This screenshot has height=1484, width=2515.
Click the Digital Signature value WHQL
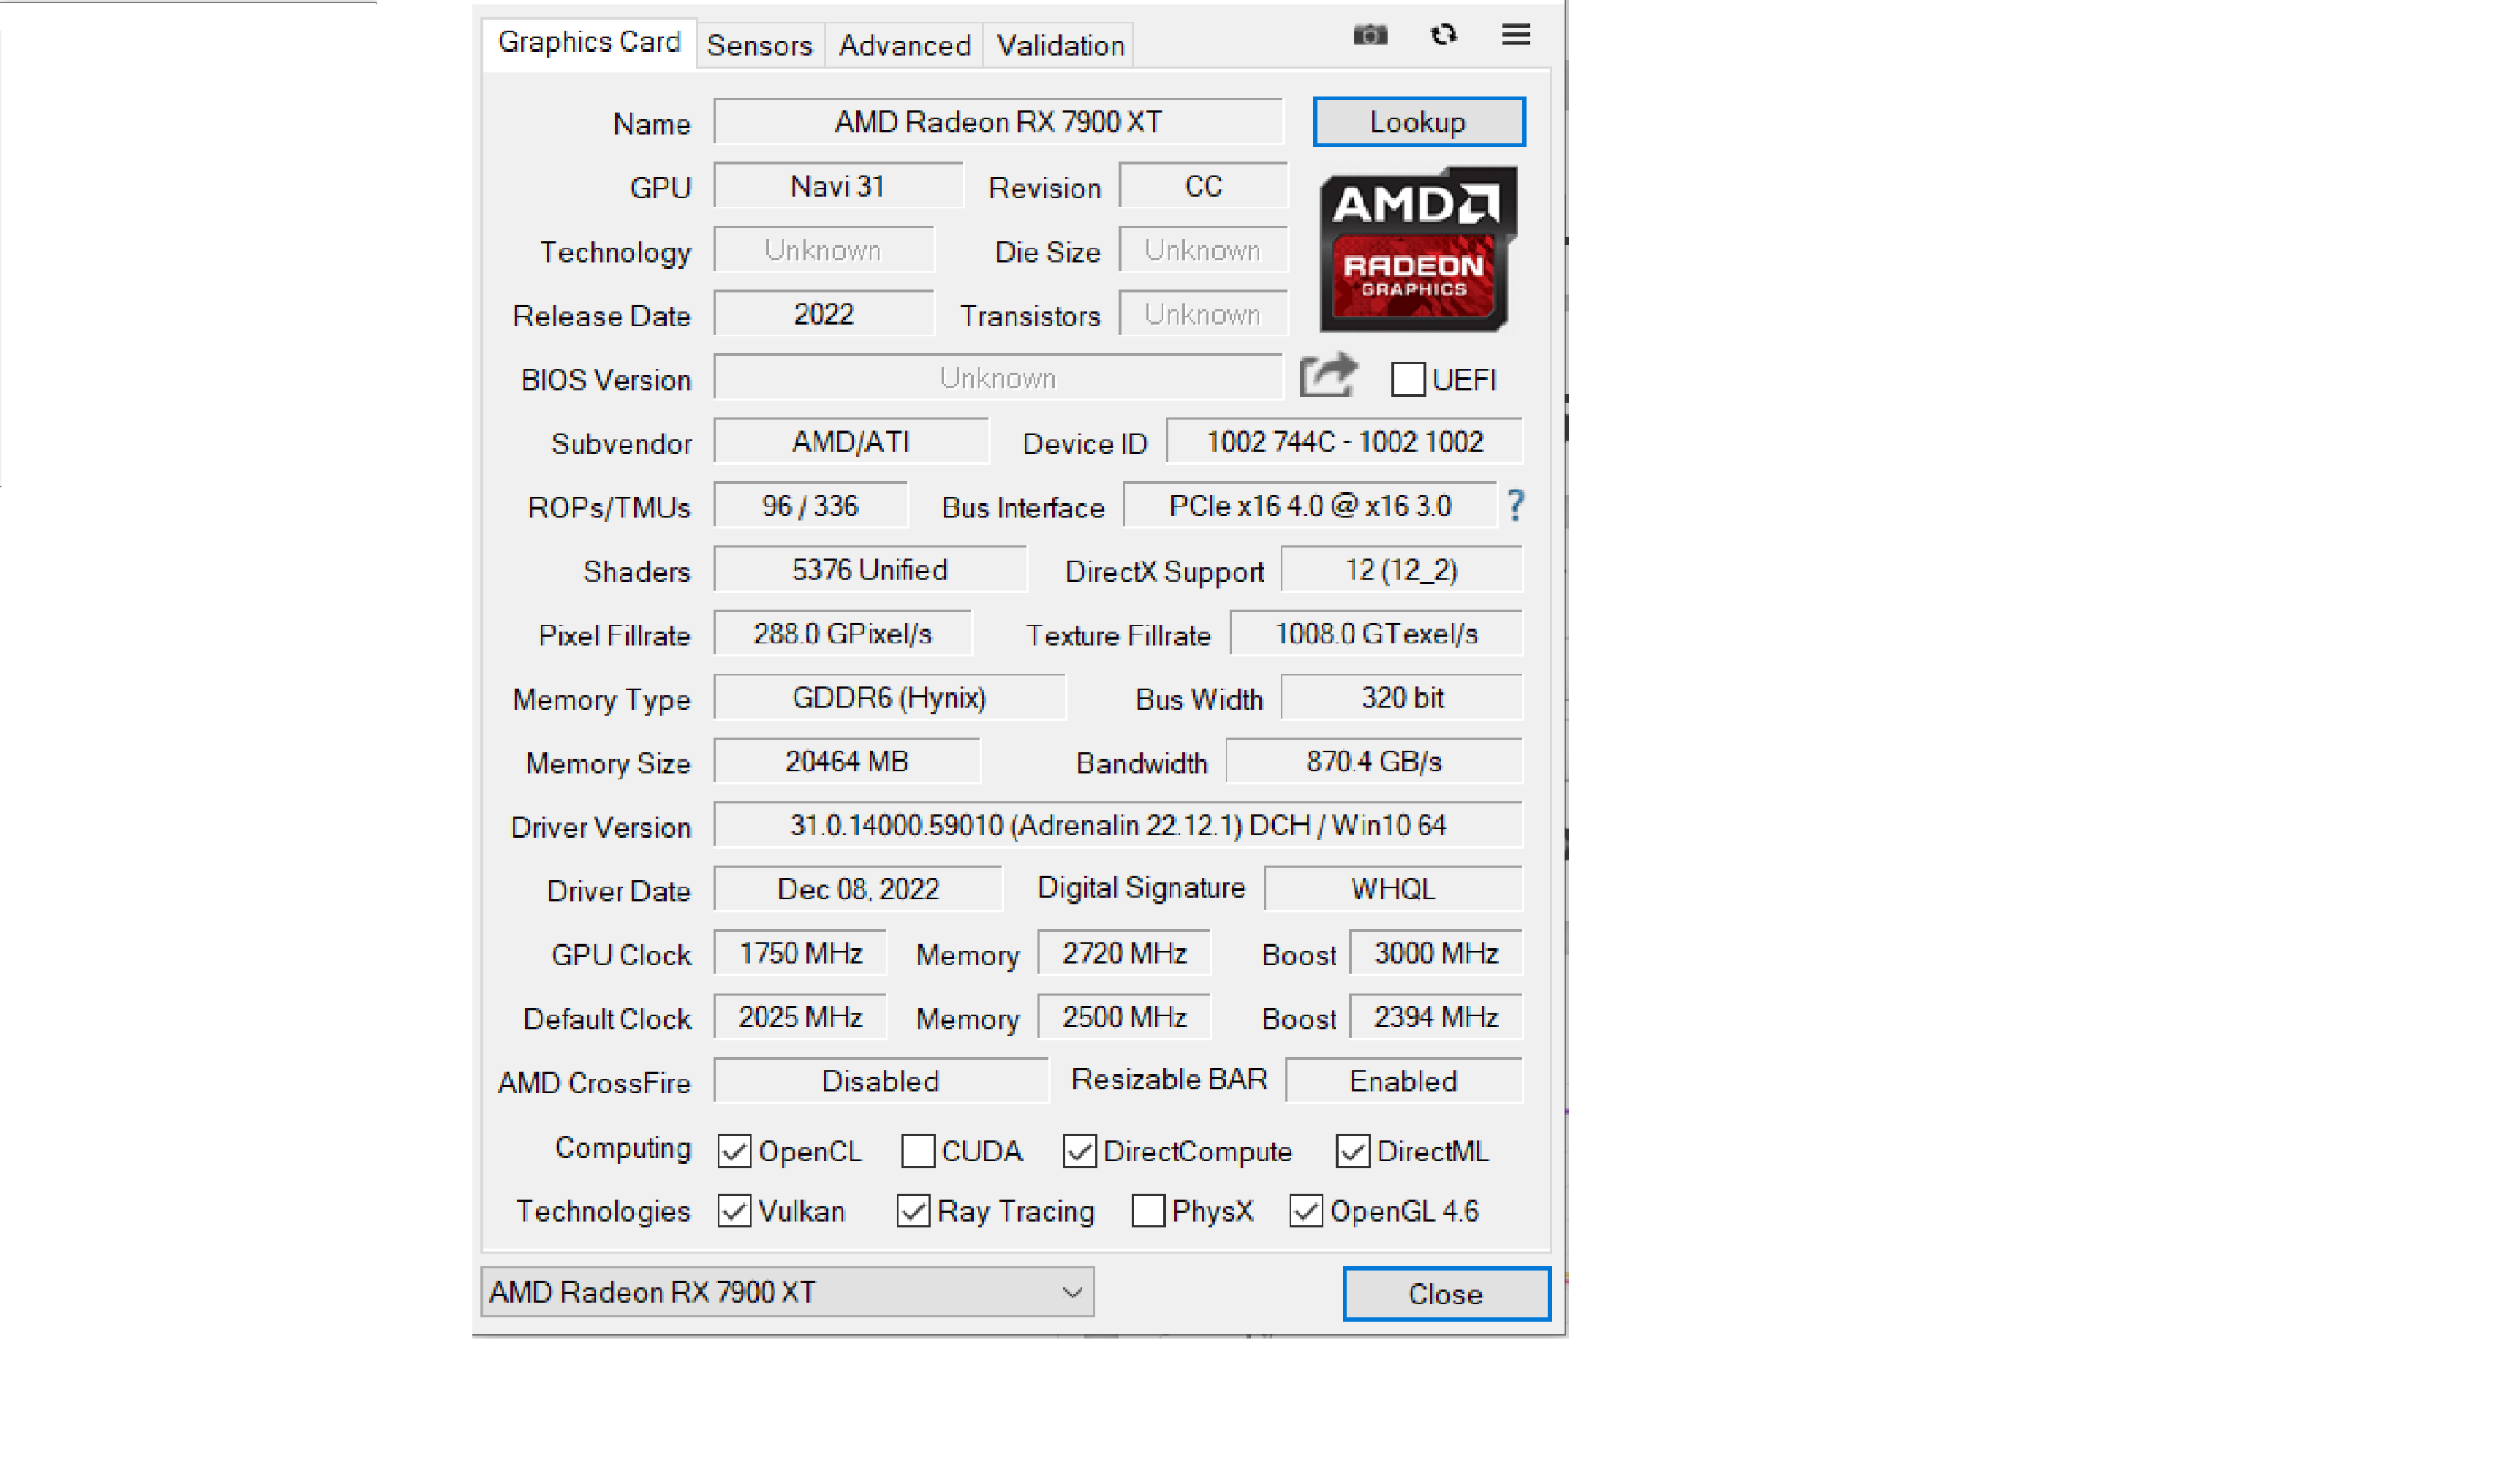pos(1393,890)
